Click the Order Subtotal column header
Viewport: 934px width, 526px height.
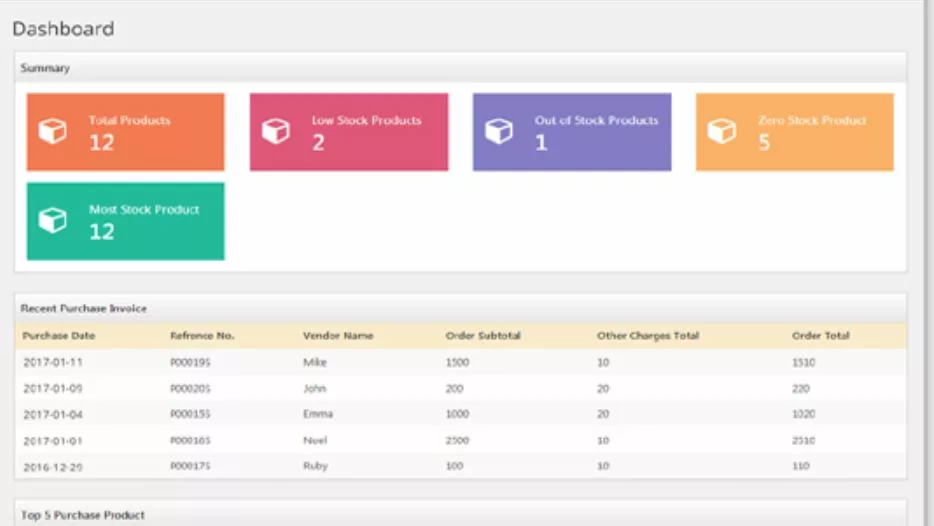[483, 335]
